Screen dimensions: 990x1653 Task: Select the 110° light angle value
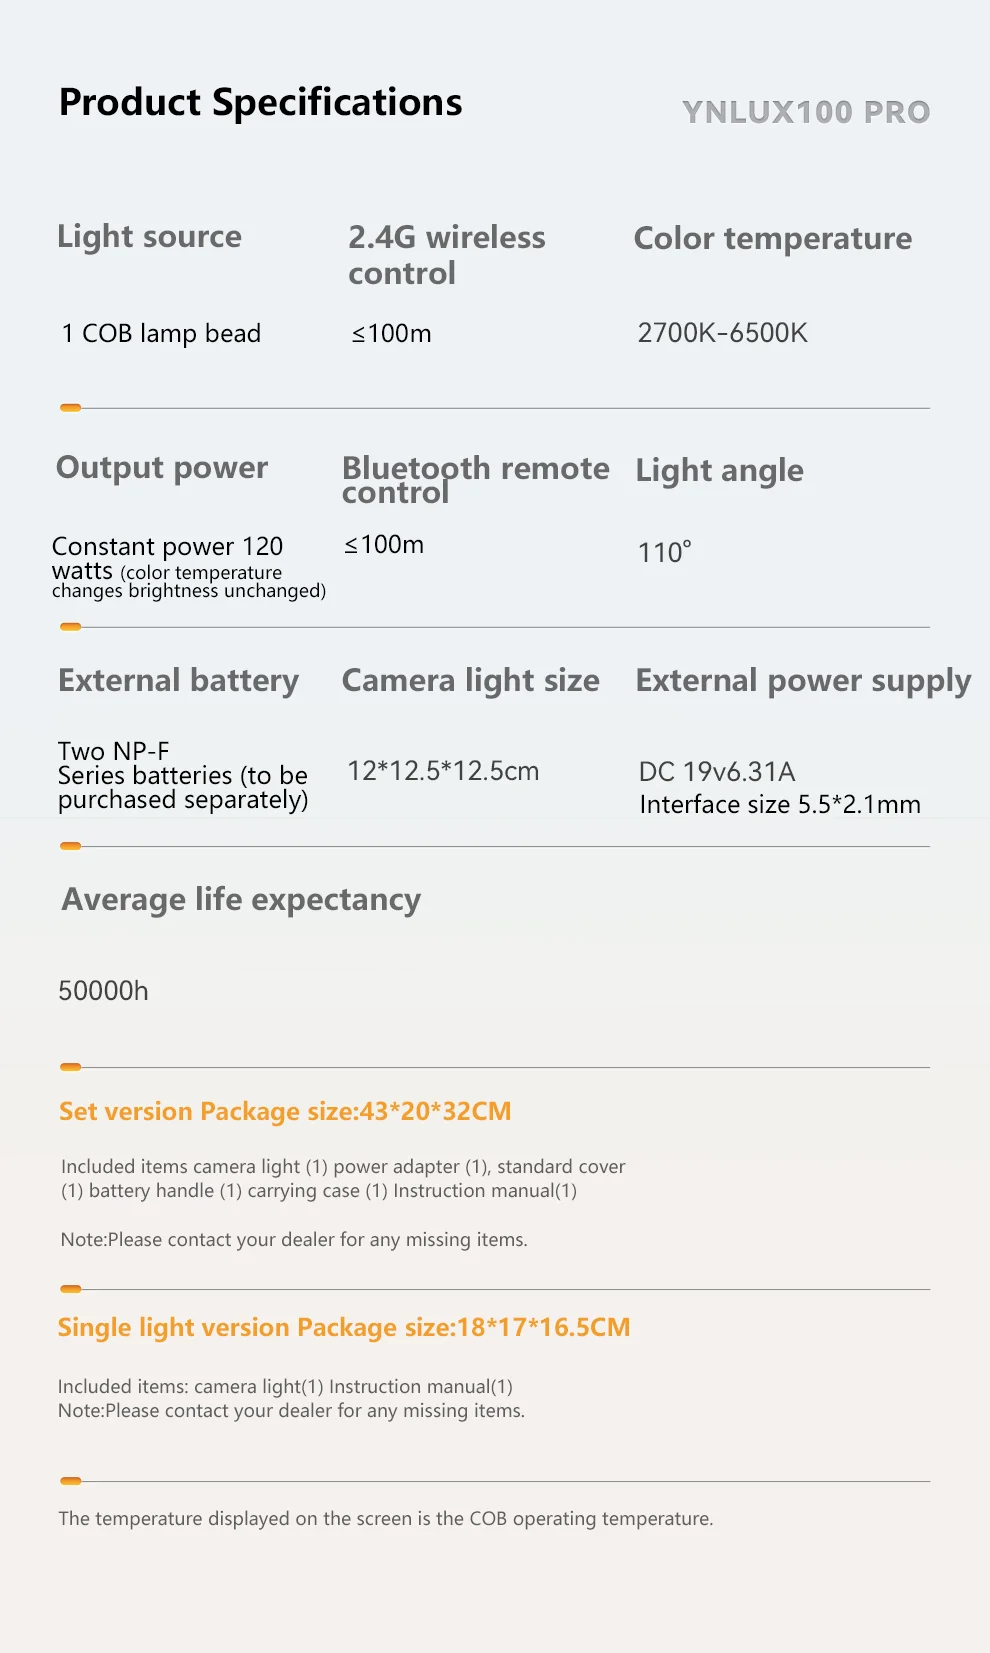tap(664, 552)
